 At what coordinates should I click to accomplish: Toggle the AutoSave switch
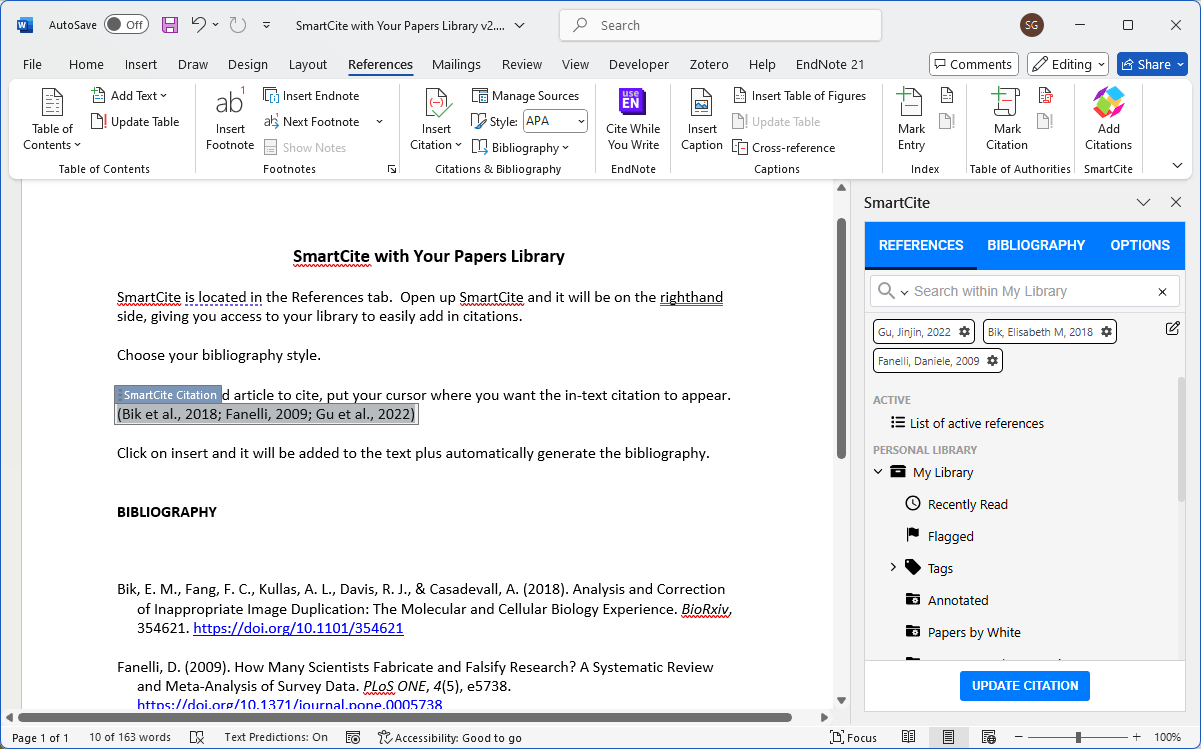coord(126,25)
